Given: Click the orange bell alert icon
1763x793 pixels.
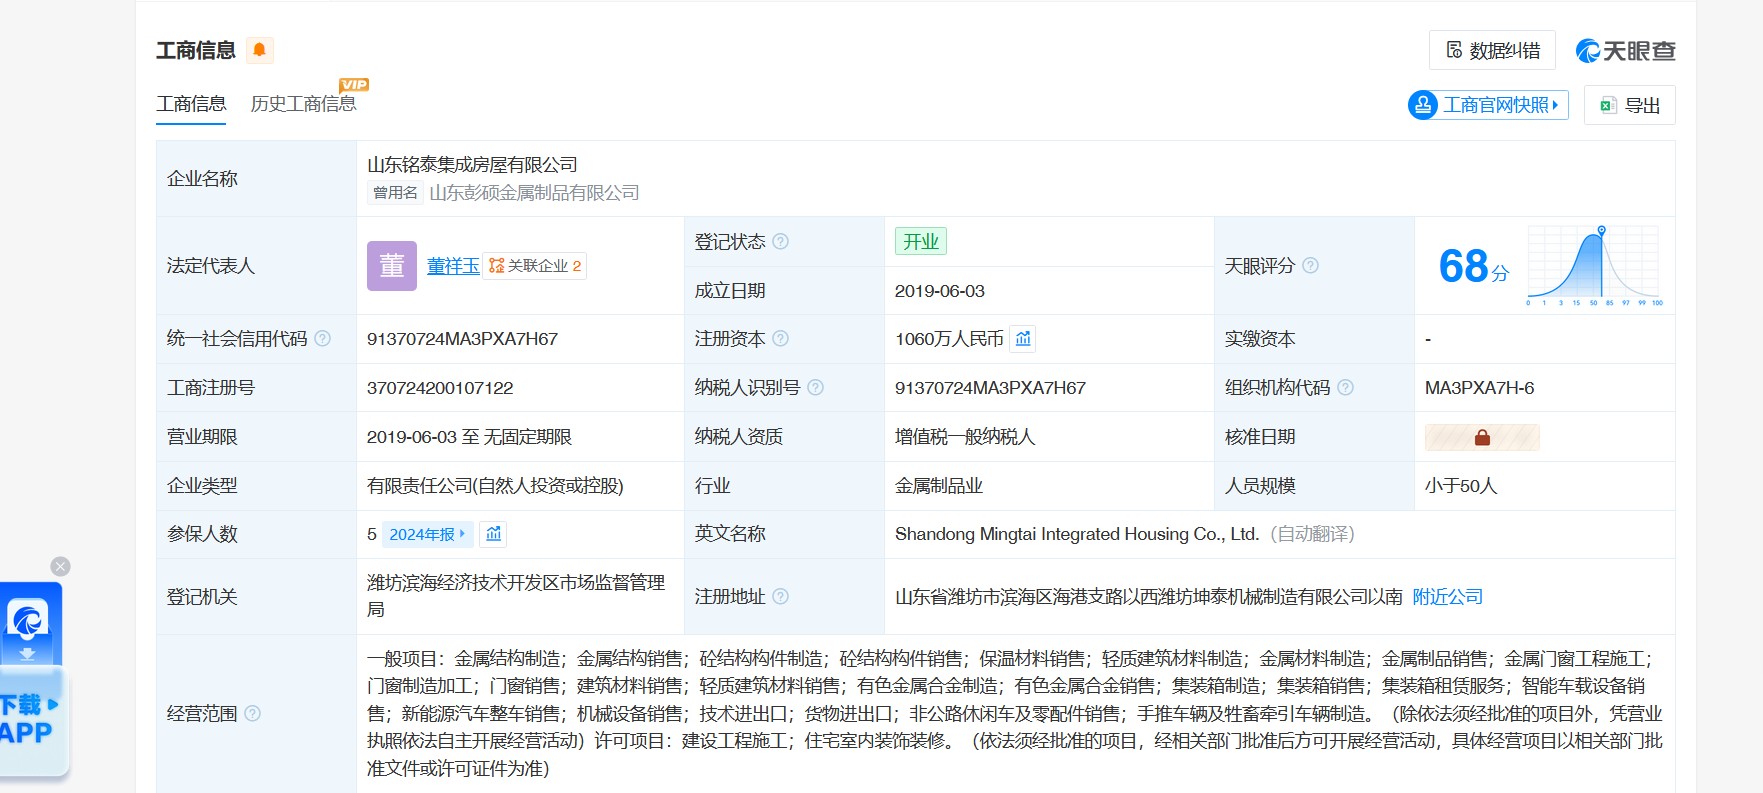Looking at the screenshot, I should tap(259, 50).
